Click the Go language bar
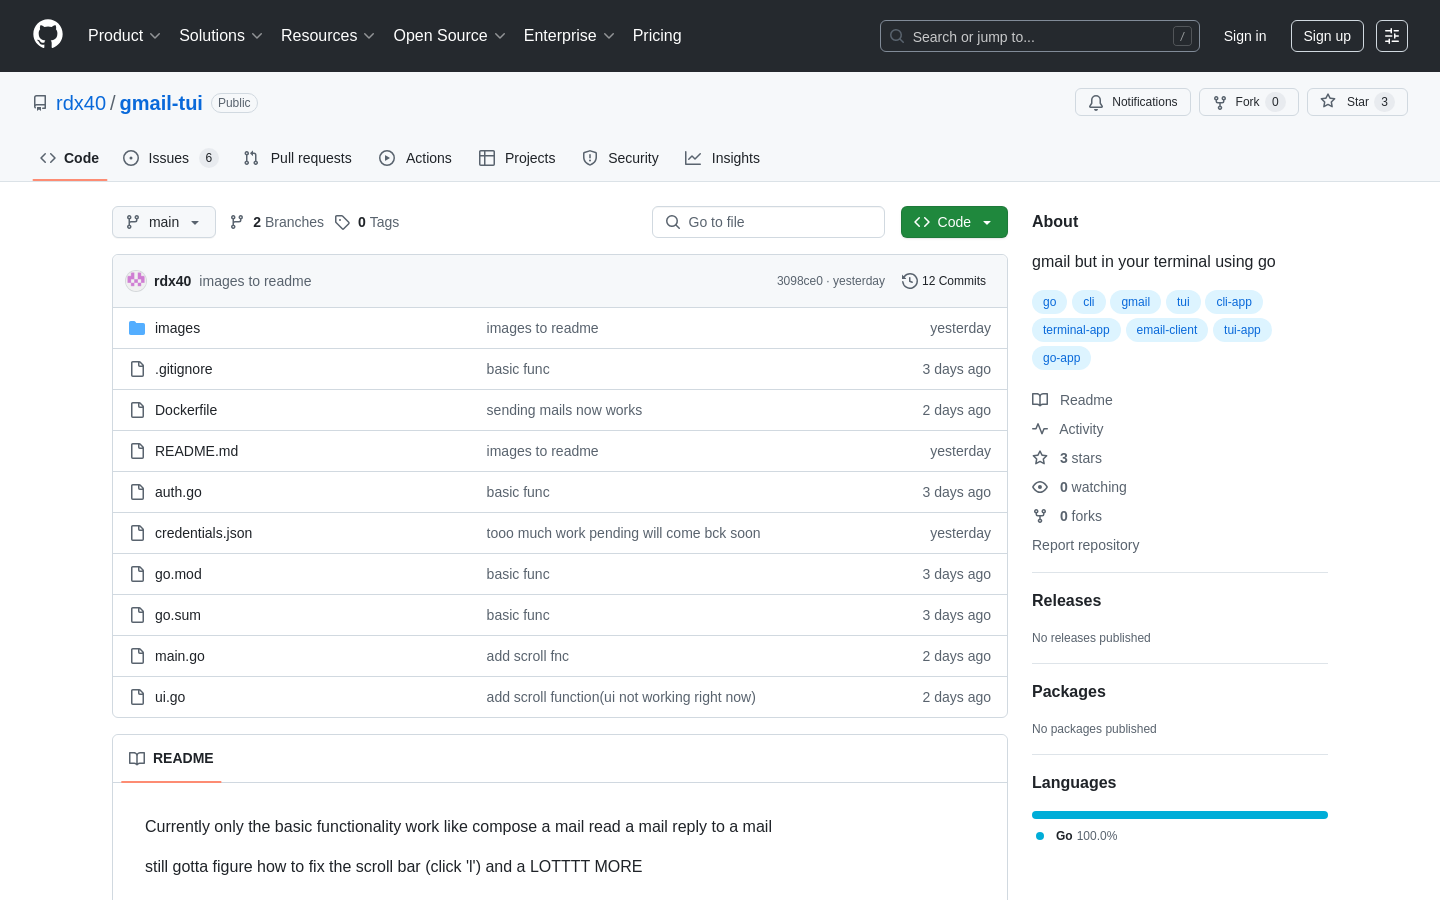The image size is (1440, 900). [1180, 815]
